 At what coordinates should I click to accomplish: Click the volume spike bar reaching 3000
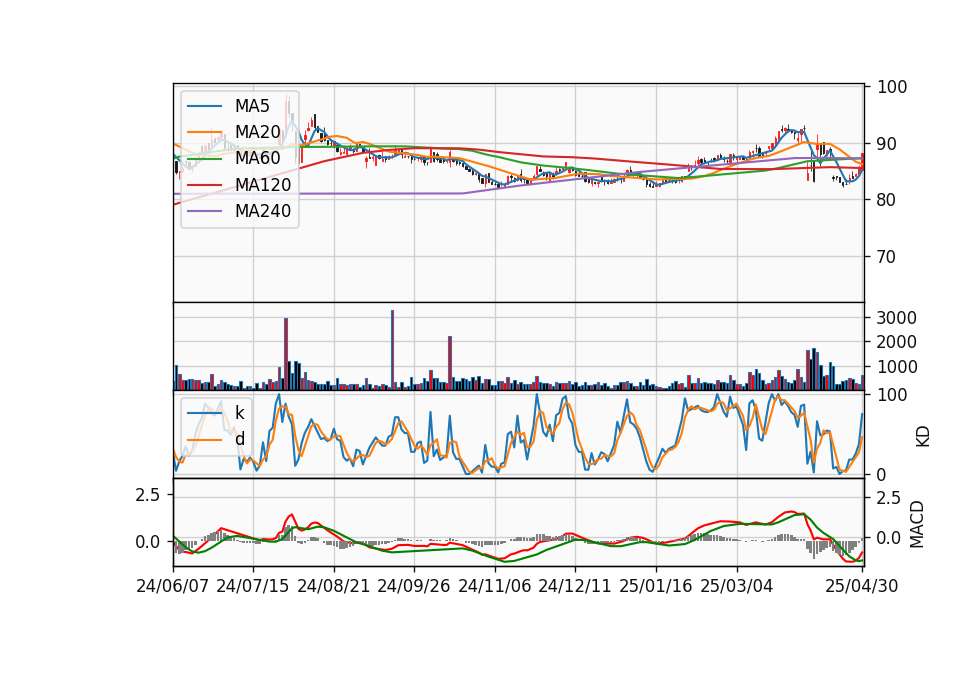[x=286, y=354]
